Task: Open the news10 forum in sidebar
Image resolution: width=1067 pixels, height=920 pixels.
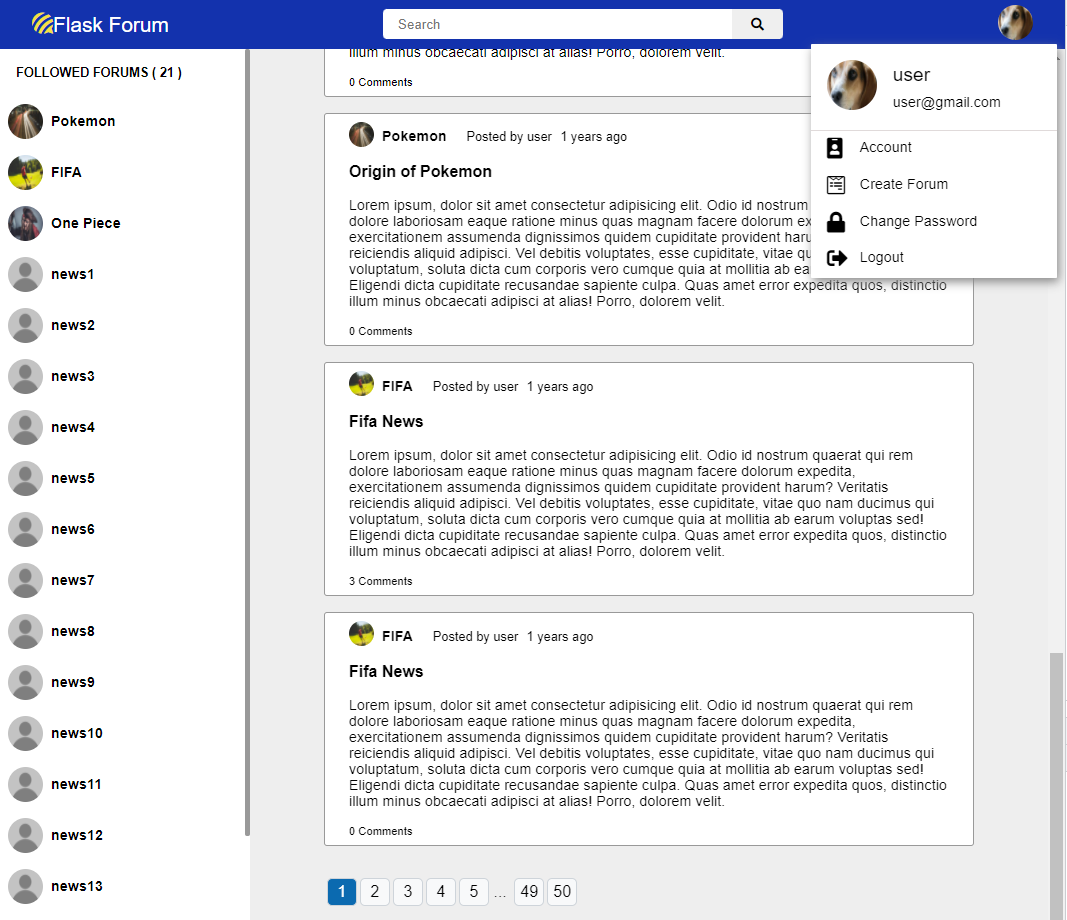Action: (76, 733)
